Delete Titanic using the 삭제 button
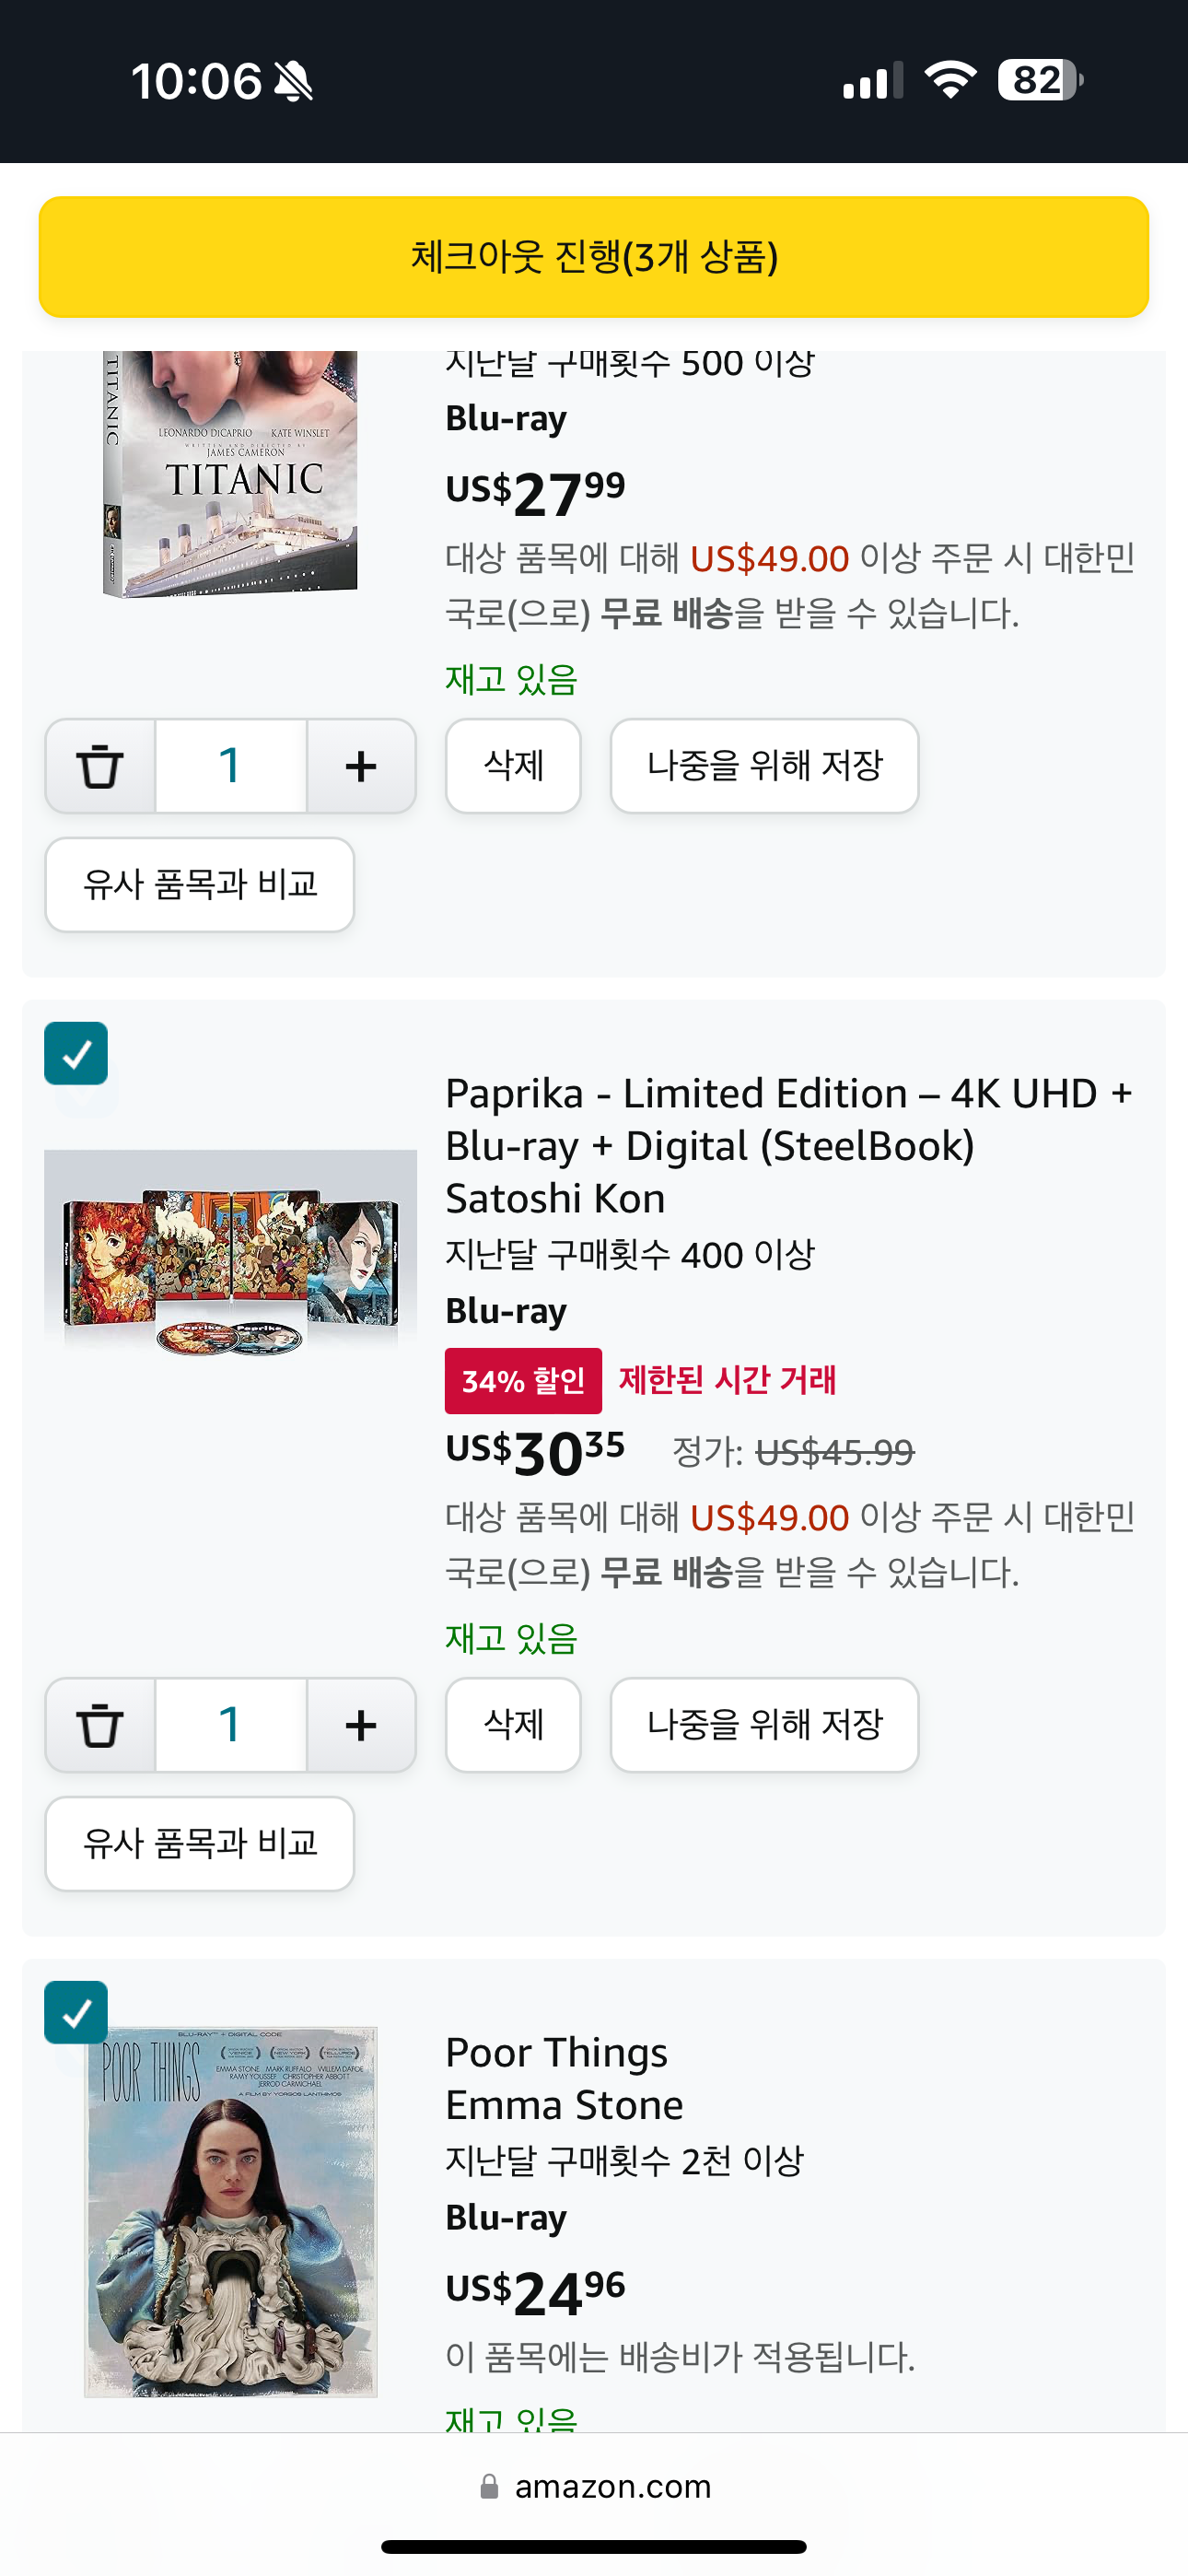1188x2576 pixels. coord(513,766)
